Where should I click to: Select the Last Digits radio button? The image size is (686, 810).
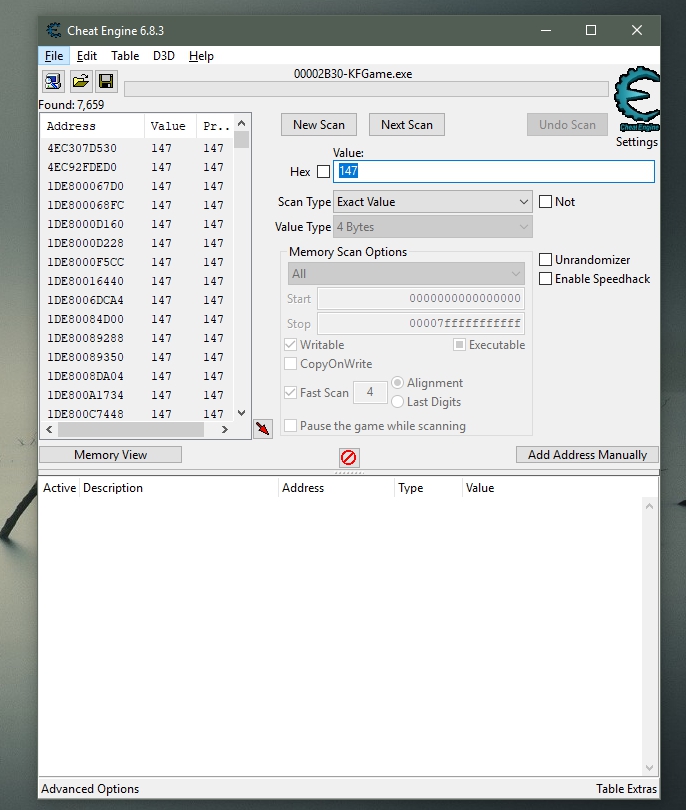[397, 402]
